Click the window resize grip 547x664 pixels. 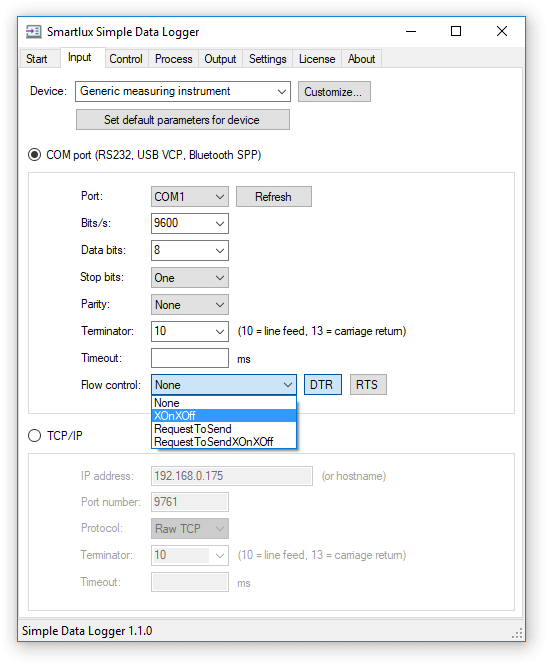click(x=517, y=633)
